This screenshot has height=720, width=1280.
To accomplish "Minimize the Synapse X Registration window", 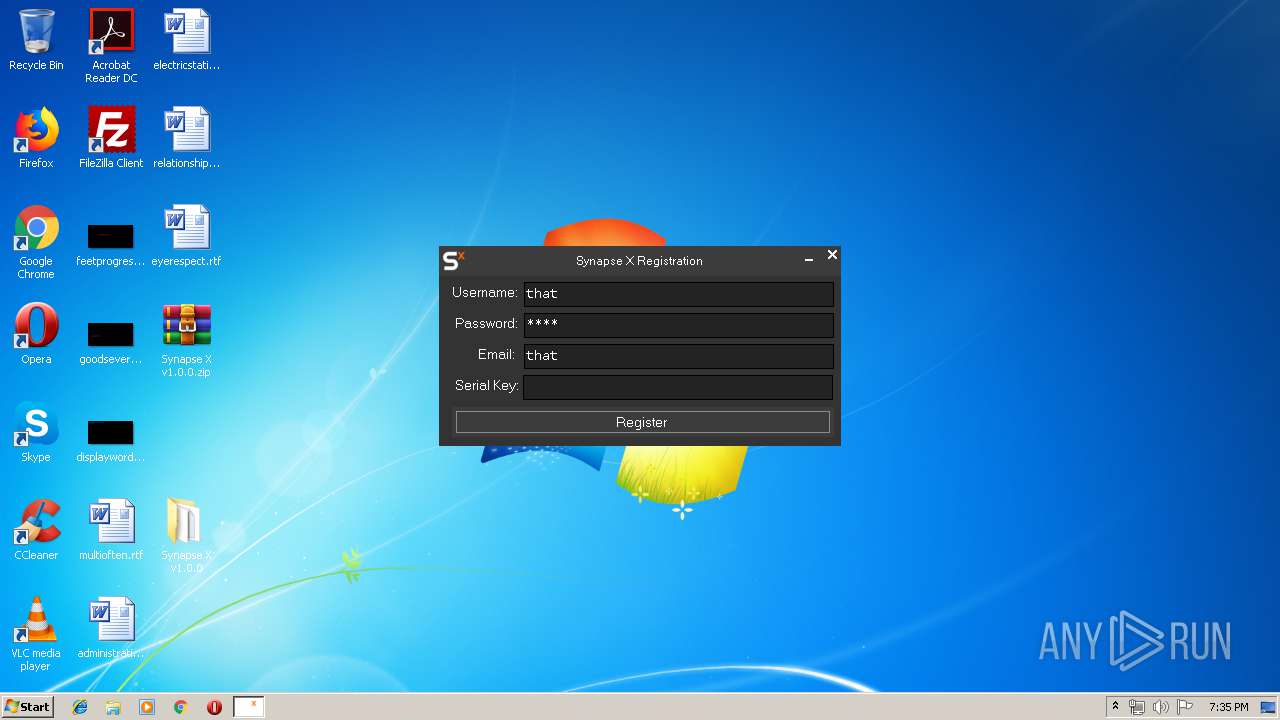I will pos(809,258).
